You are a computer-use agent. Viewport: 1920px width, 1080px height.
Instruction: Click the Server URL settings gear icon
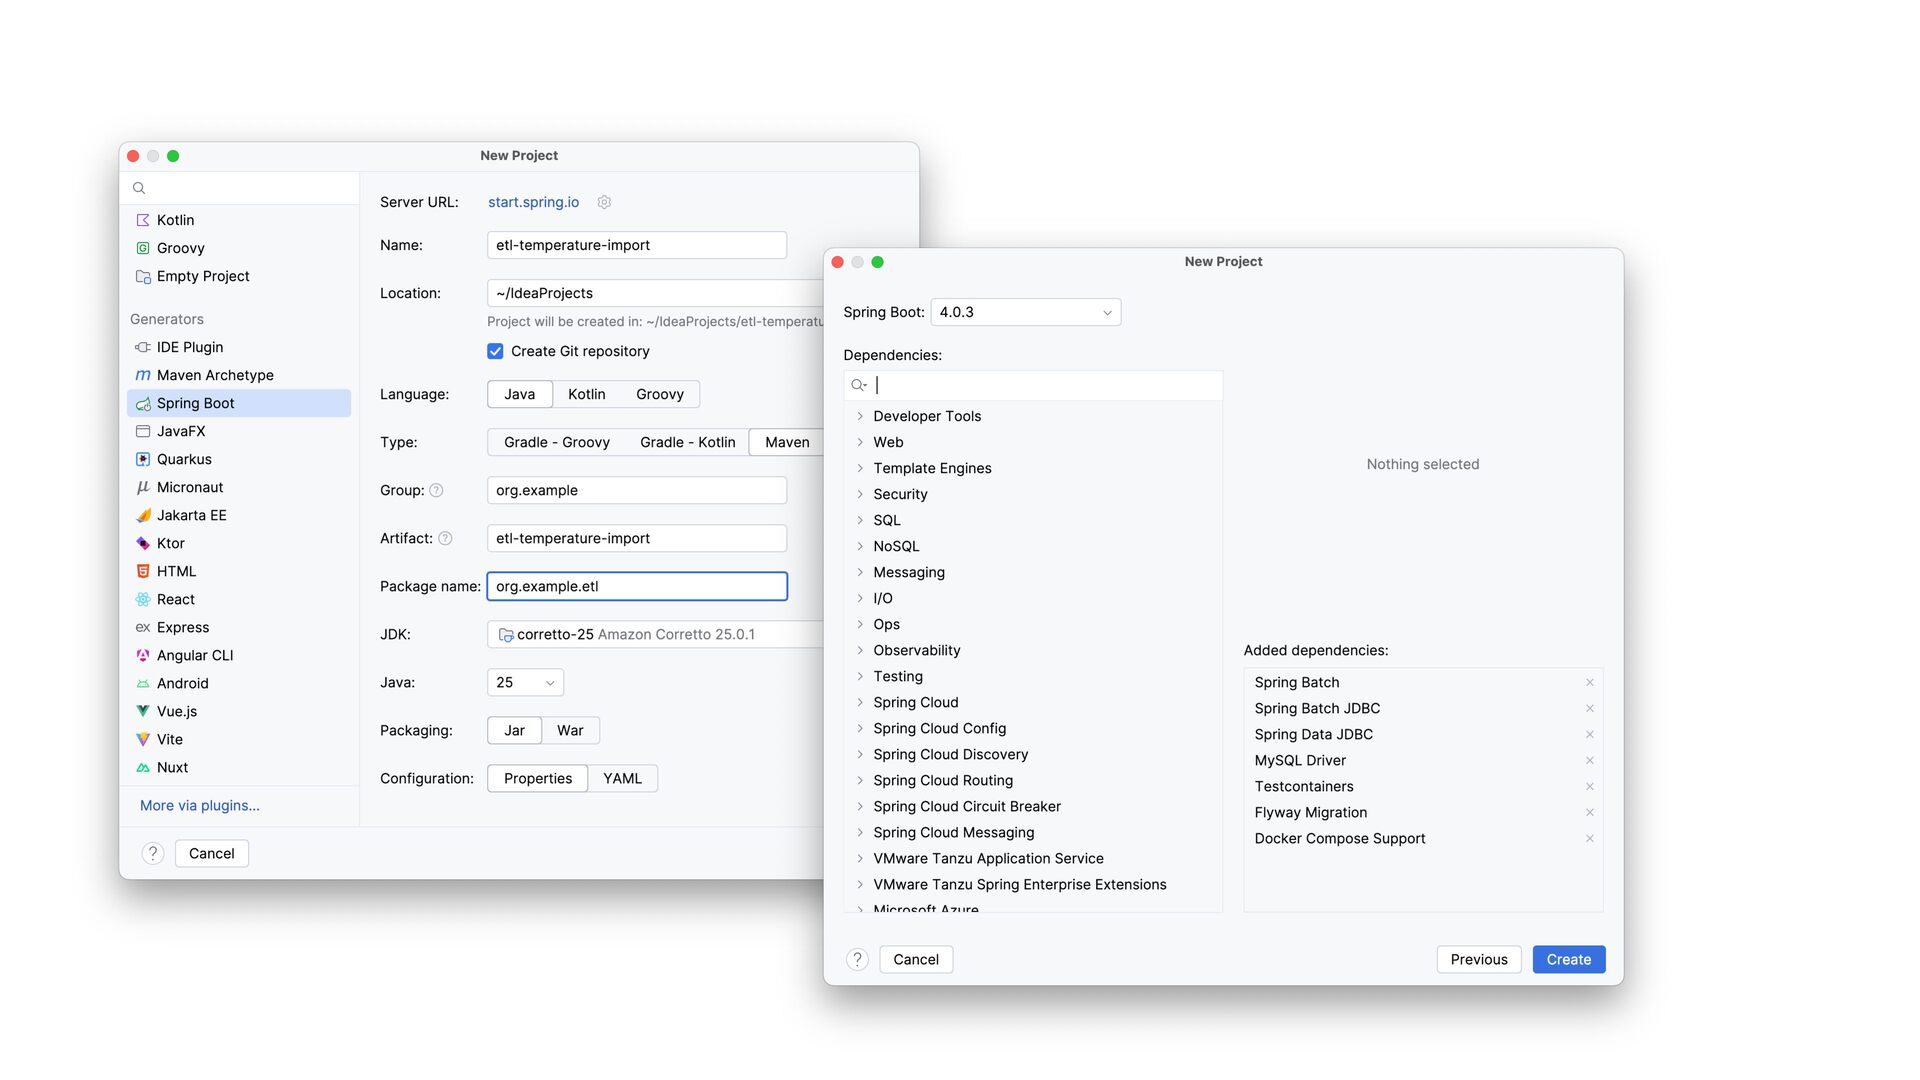(x=604, y=202)
